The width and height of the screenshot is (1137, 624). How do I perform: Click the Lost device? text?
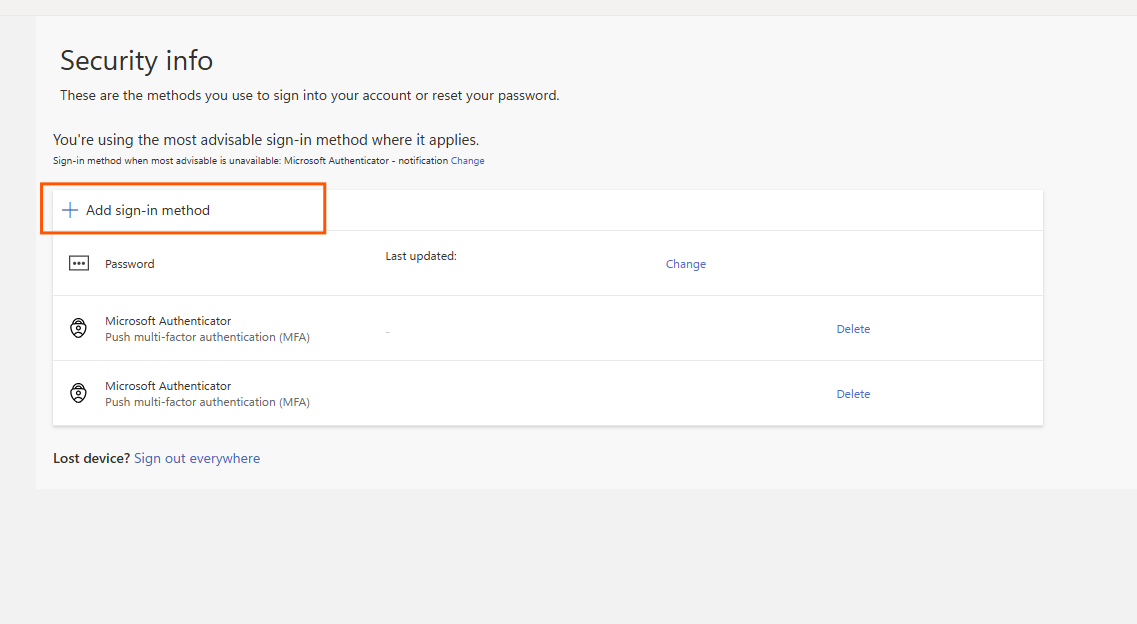coord(91,458)
